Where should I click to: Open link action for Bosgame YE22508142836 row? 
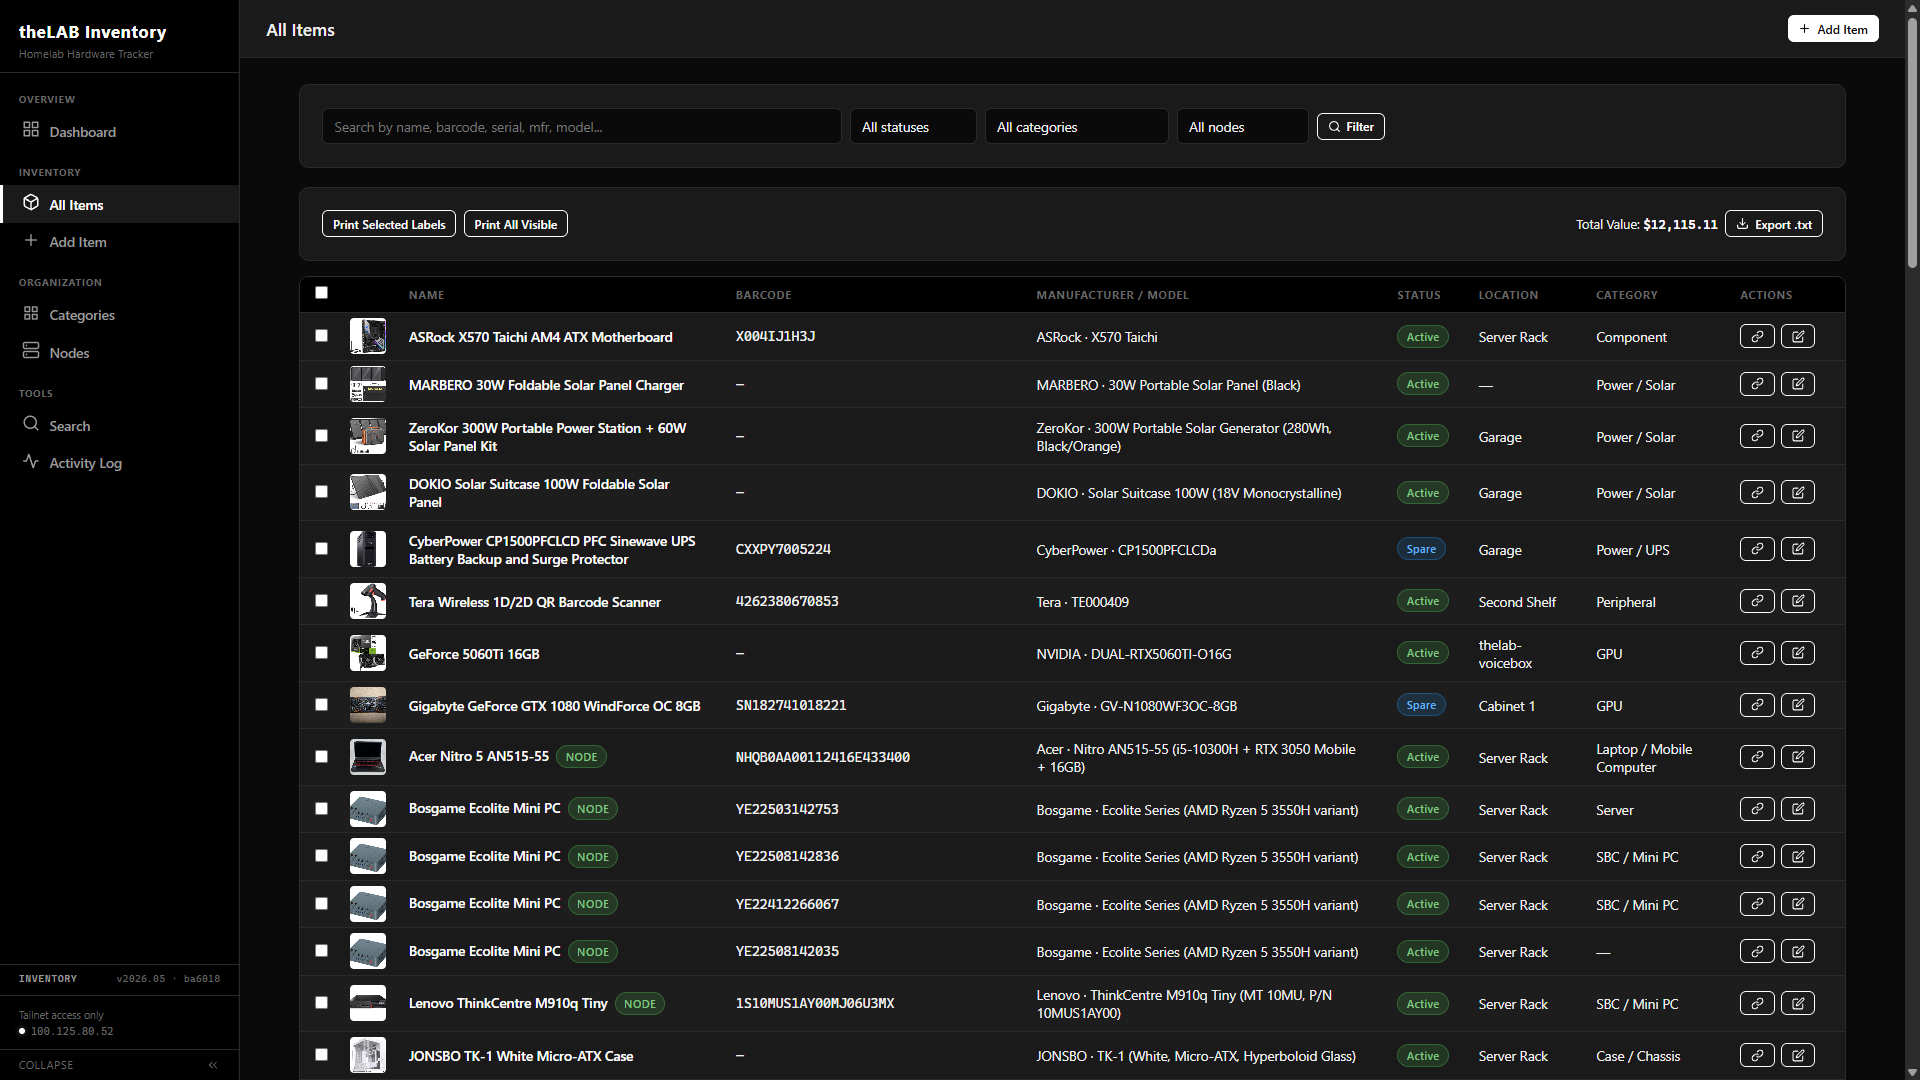1757,856
